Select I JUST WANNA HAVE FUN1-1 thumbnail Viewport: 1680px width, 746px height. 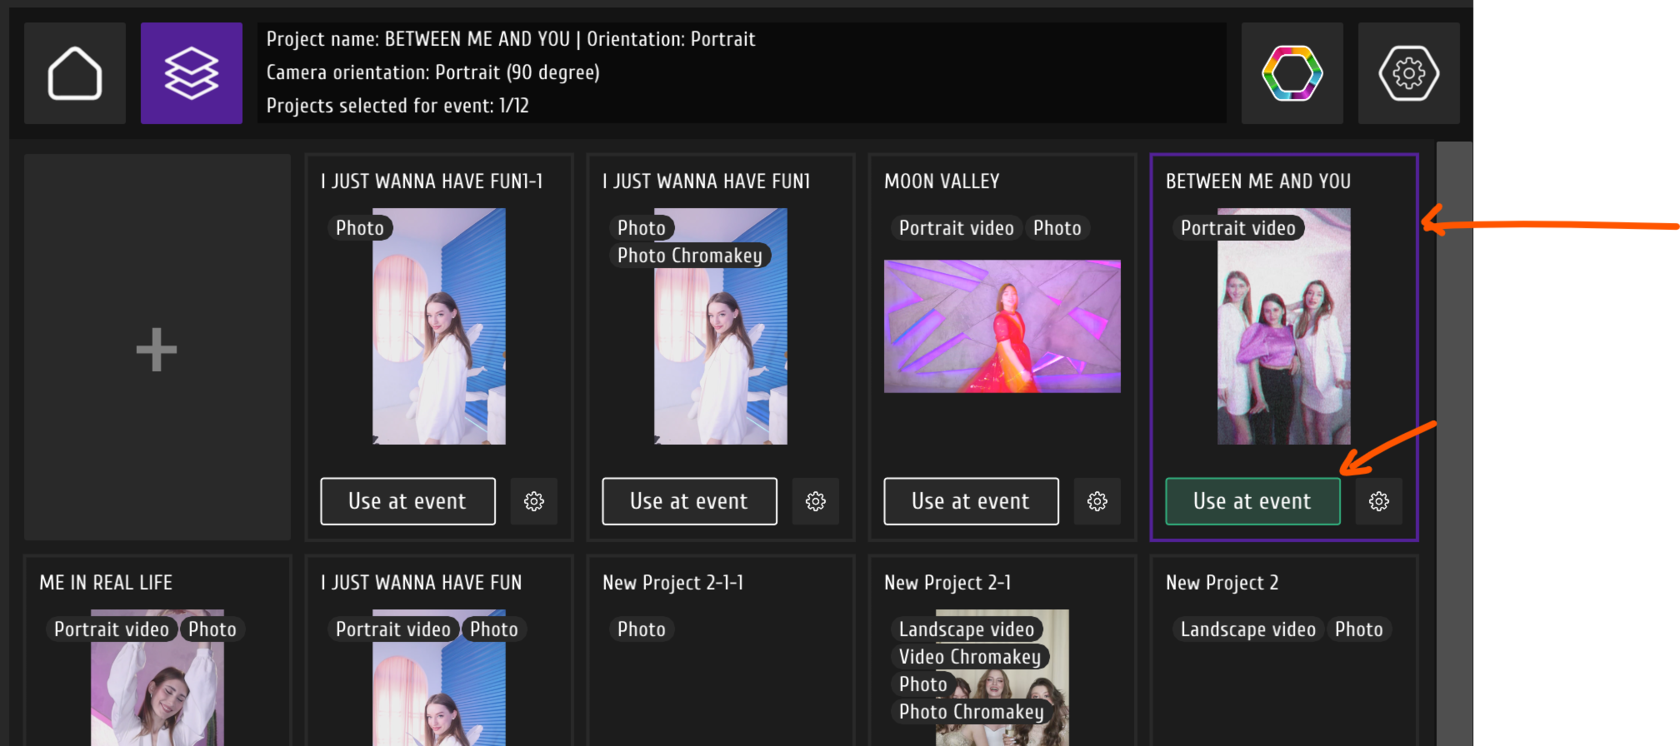click(439, 326)
